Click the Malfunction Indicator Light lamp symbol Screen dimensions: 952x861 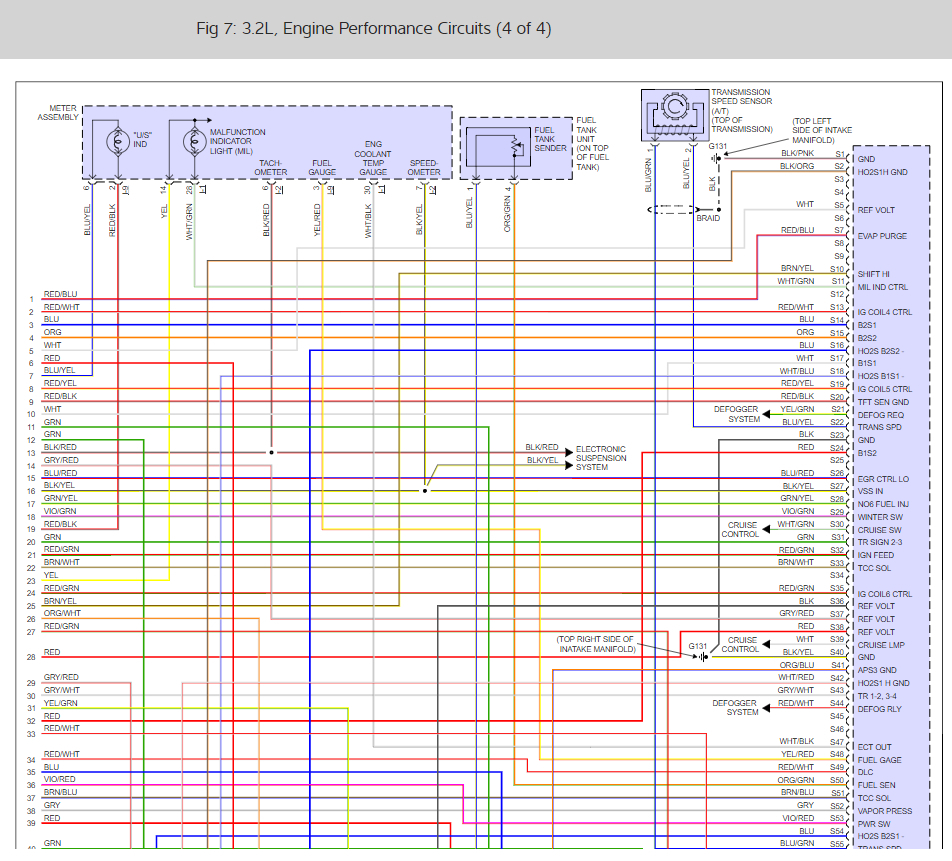[x=195, y=141]
